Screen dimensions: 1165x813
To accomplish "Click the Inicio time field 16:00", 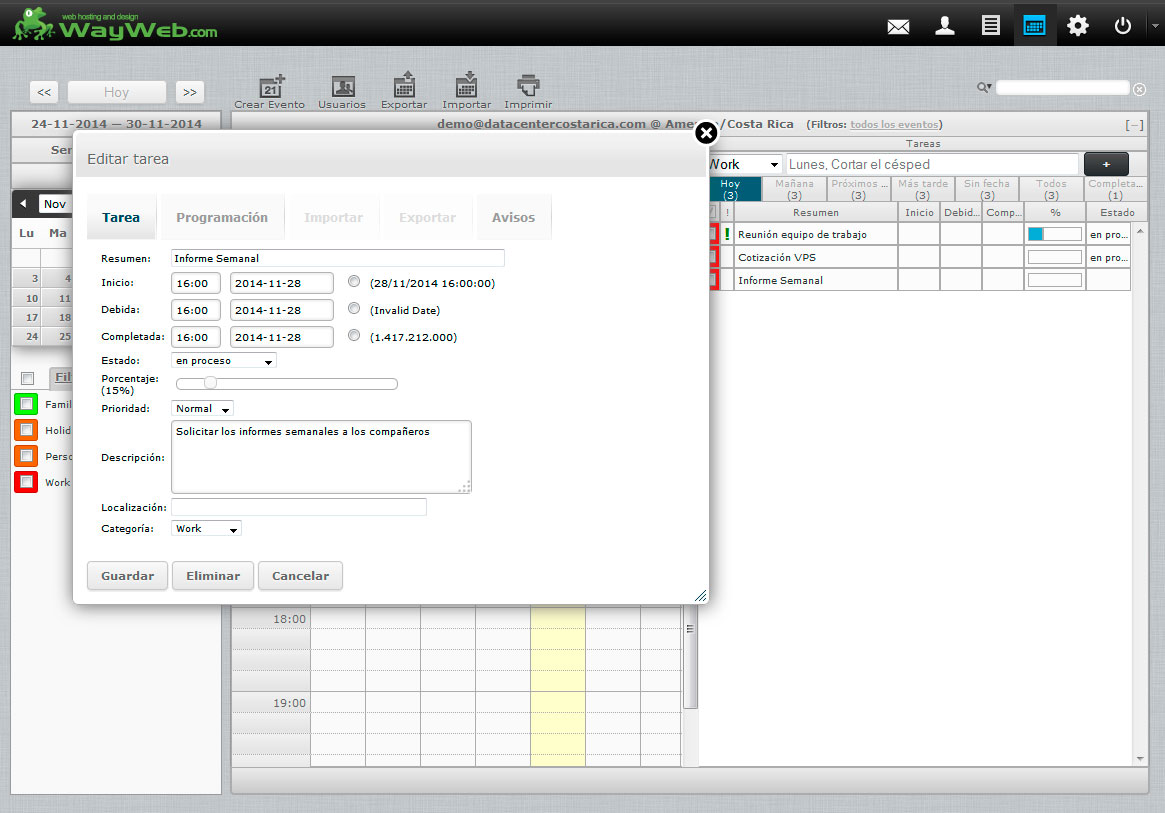I will (195, 283).
